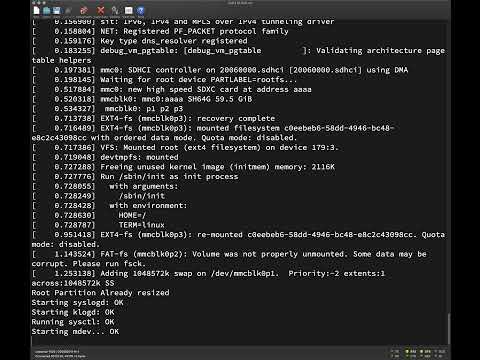Click the line 'Starting syslogd: OK'
This screenshot has width=480, height=360.
point(78,303)
